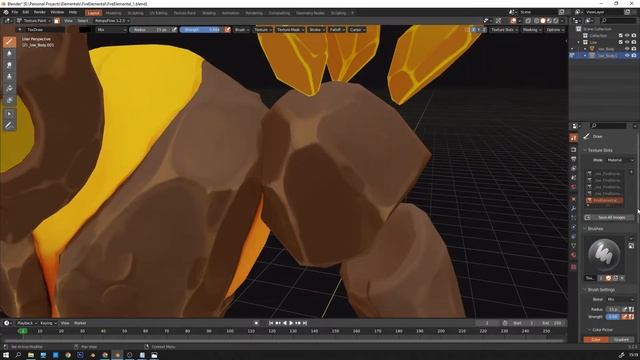Toggle auto keying record button
The width and height of the screenshot is (640, 360).
[256, 323]
